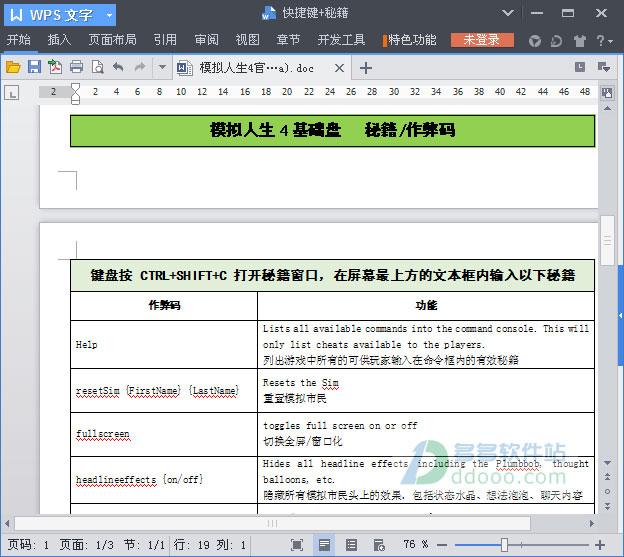This screenshot has width=624, height=557.
Task: Select the 模拟人生4官…a).doc document tab
Action: [x=257, y=68]
